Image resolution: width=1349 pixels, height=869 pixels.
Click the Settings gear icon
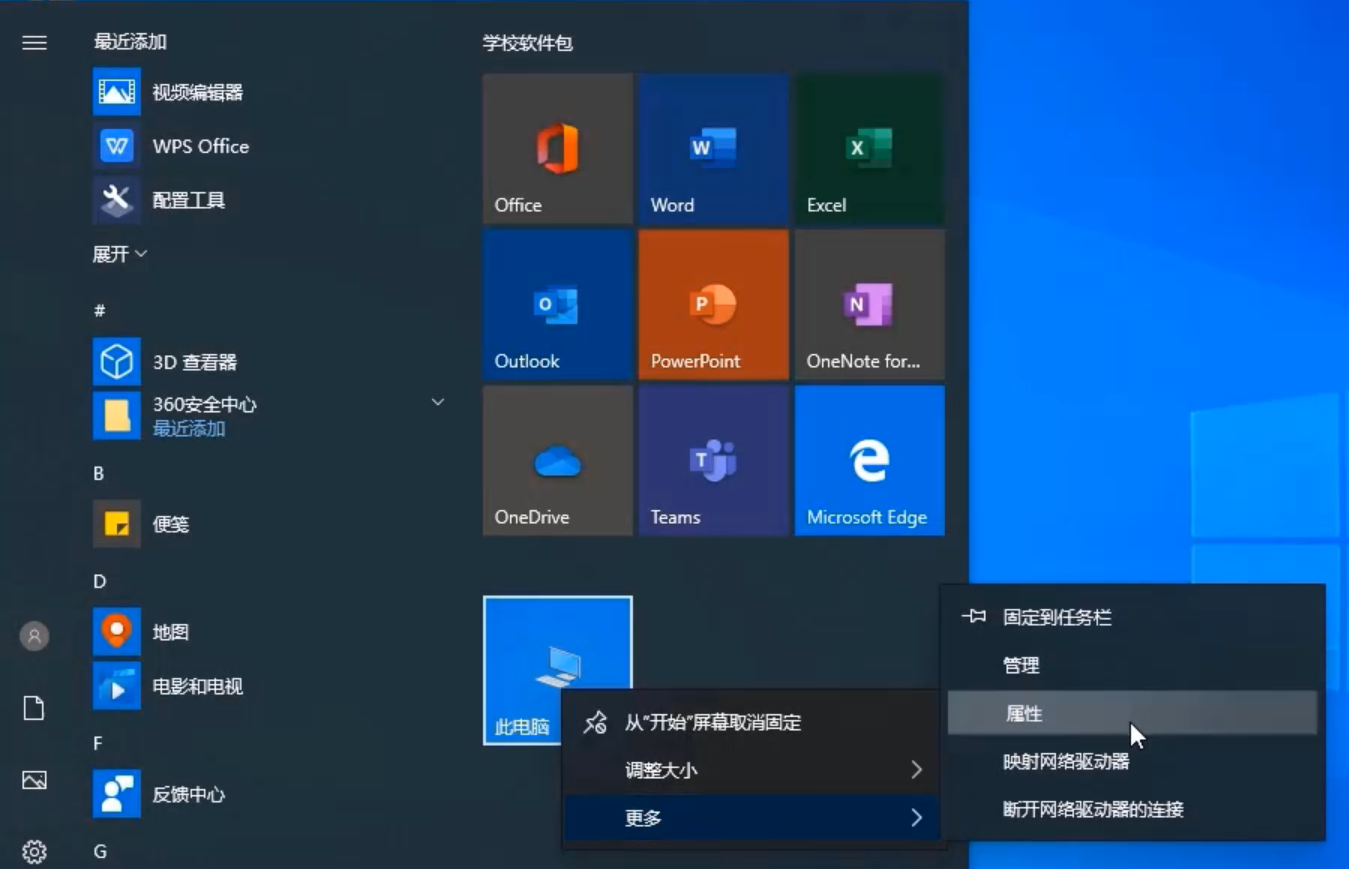point(34,851)
